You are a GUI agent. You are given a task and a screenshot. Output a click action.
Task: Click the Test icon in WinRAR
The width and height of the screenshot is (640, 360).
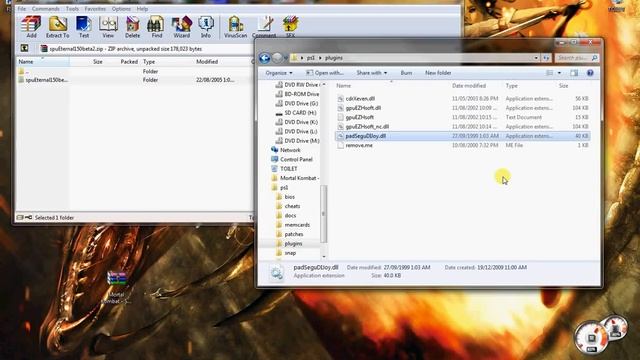84,27
